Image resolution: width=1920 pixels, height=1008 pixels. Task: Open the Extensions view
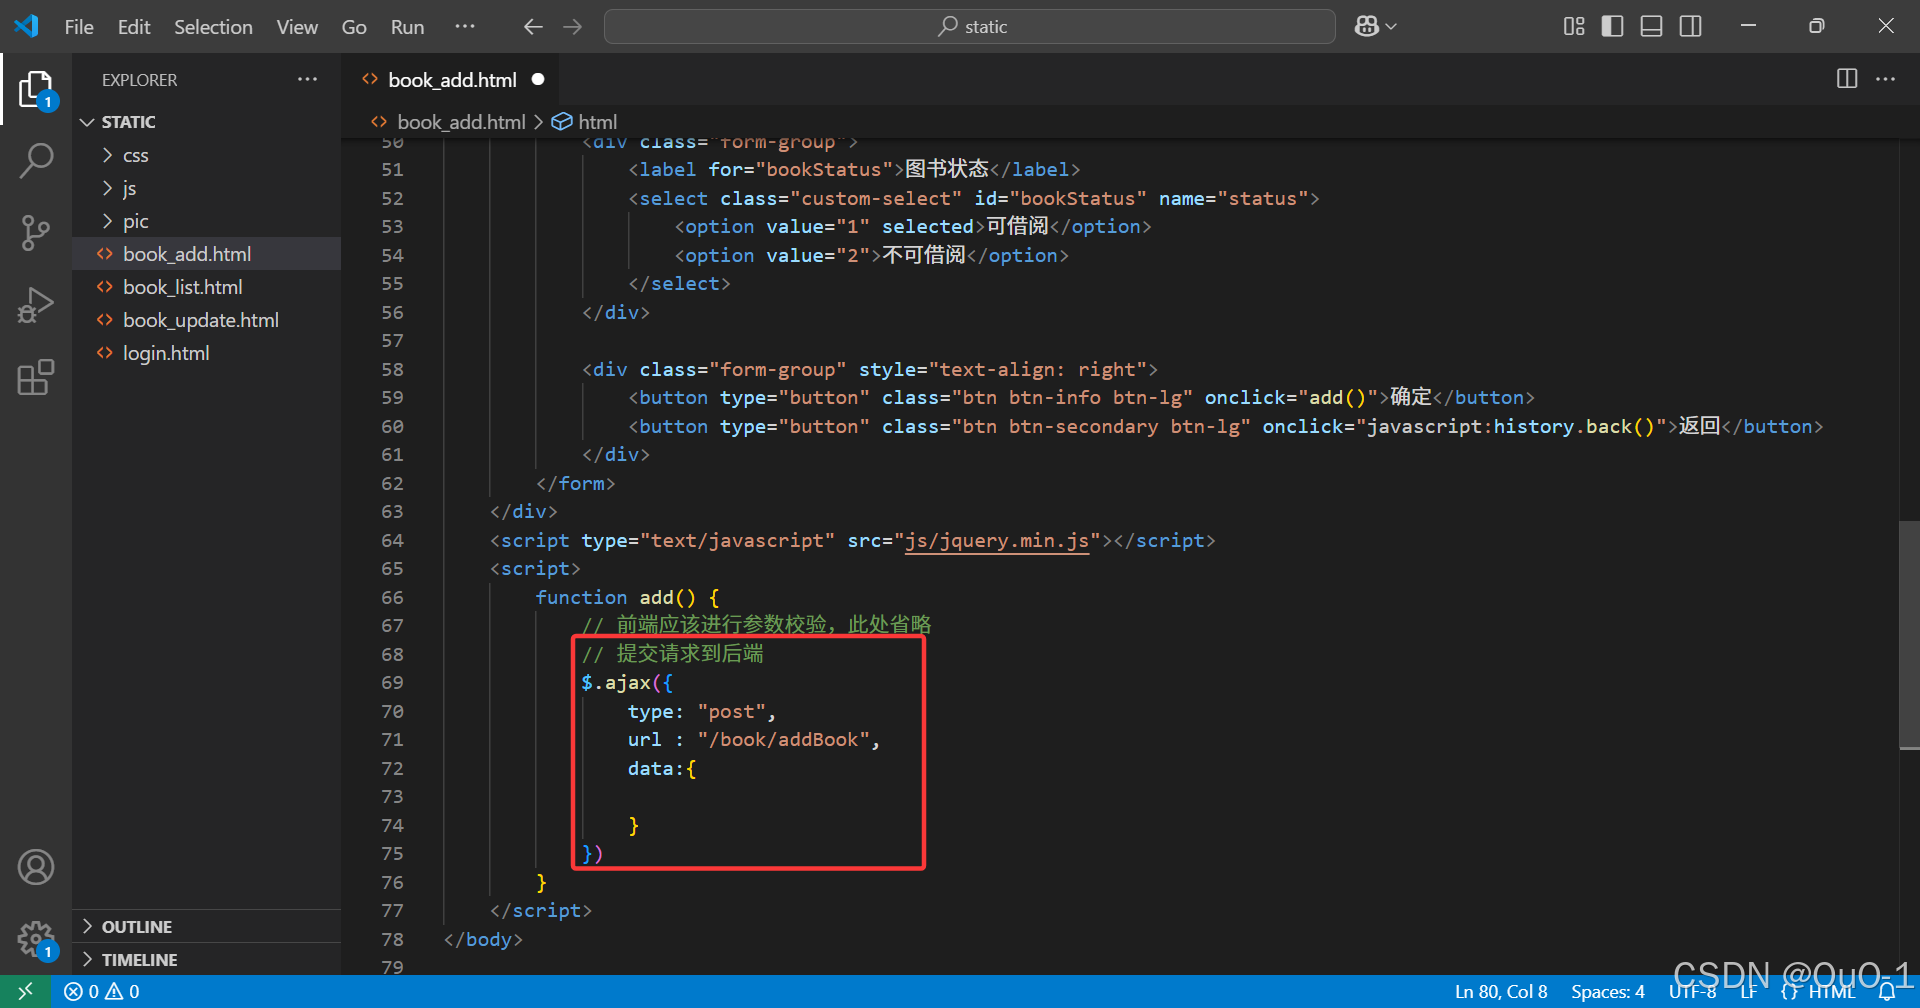tap(36, 377)
